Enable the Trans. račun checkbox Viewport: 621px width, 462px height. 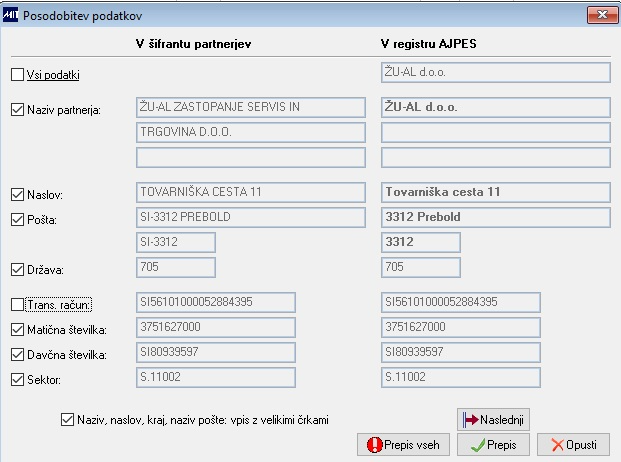17,305
